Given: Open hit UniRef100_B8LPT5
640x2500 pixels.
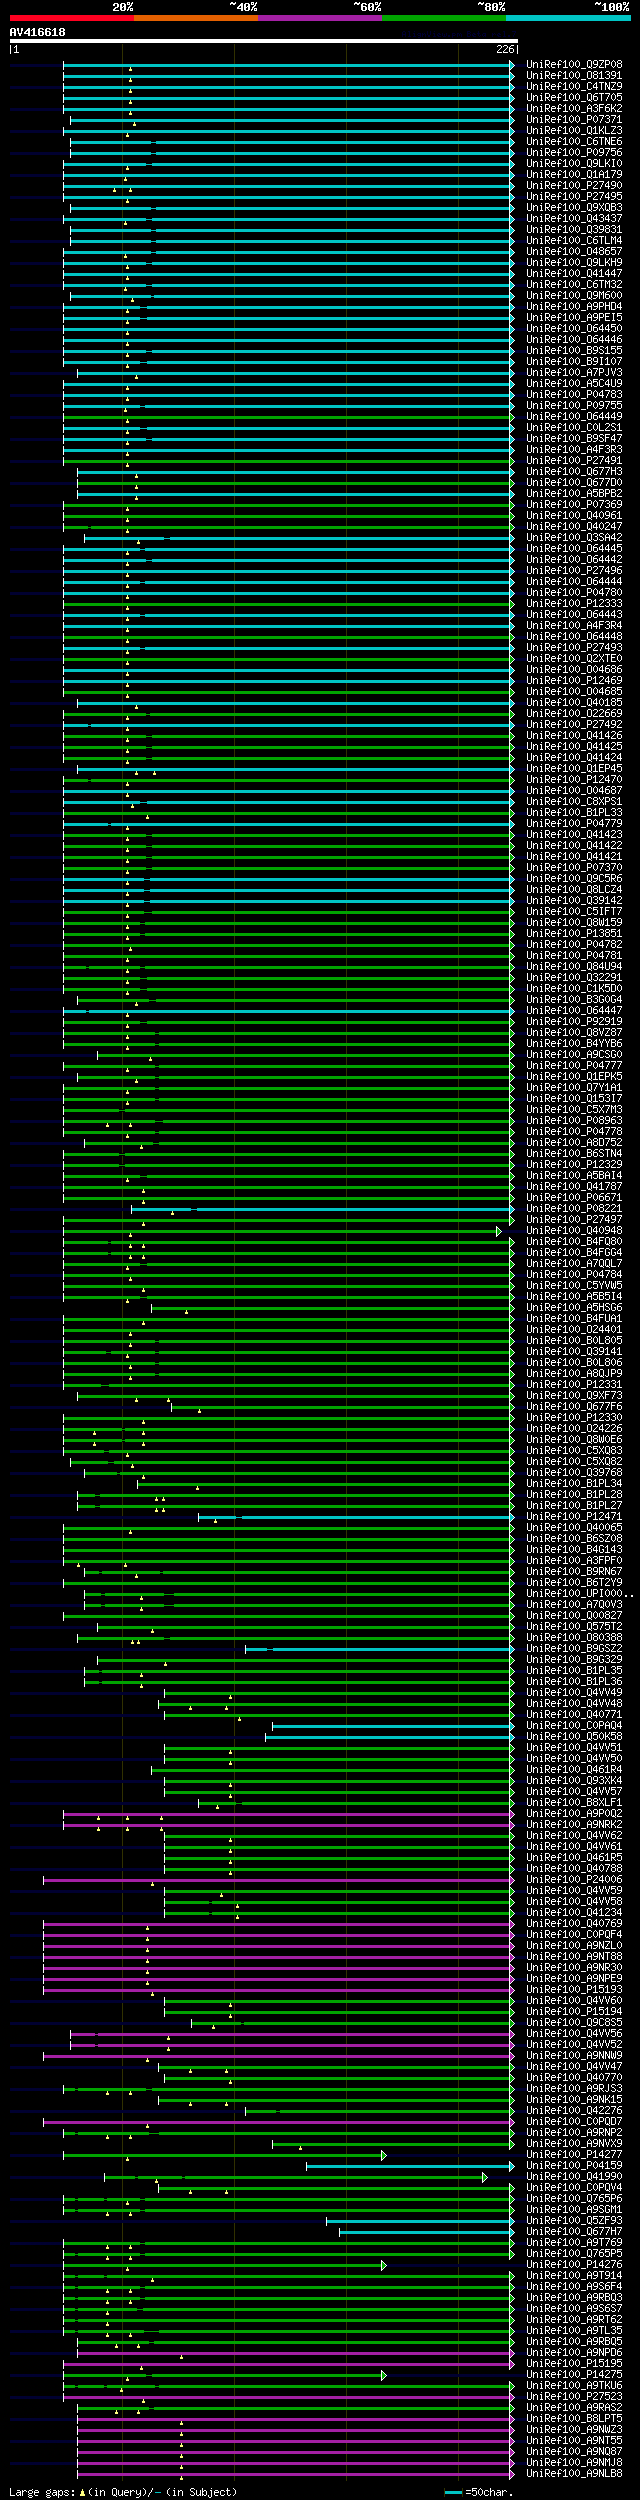Looking at the screenshot, I should click(x=574, y=2418).
